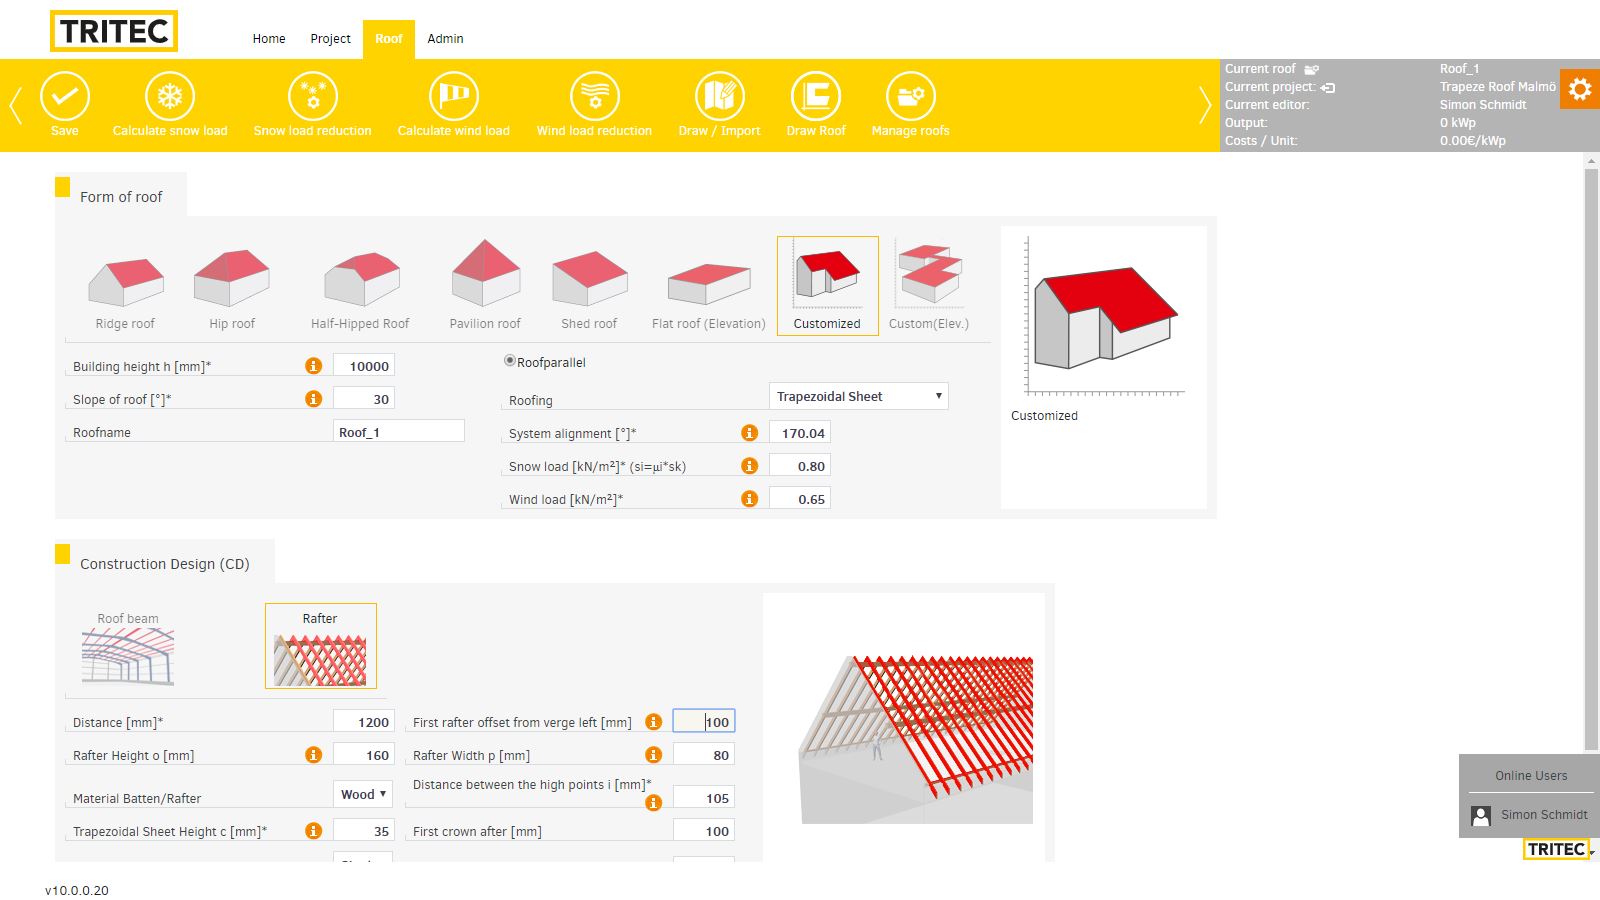This screenshot has height=900, width=1600.
Task: Open Material Batten/Rafter Wood dropdown
Action: coord(363,794)
